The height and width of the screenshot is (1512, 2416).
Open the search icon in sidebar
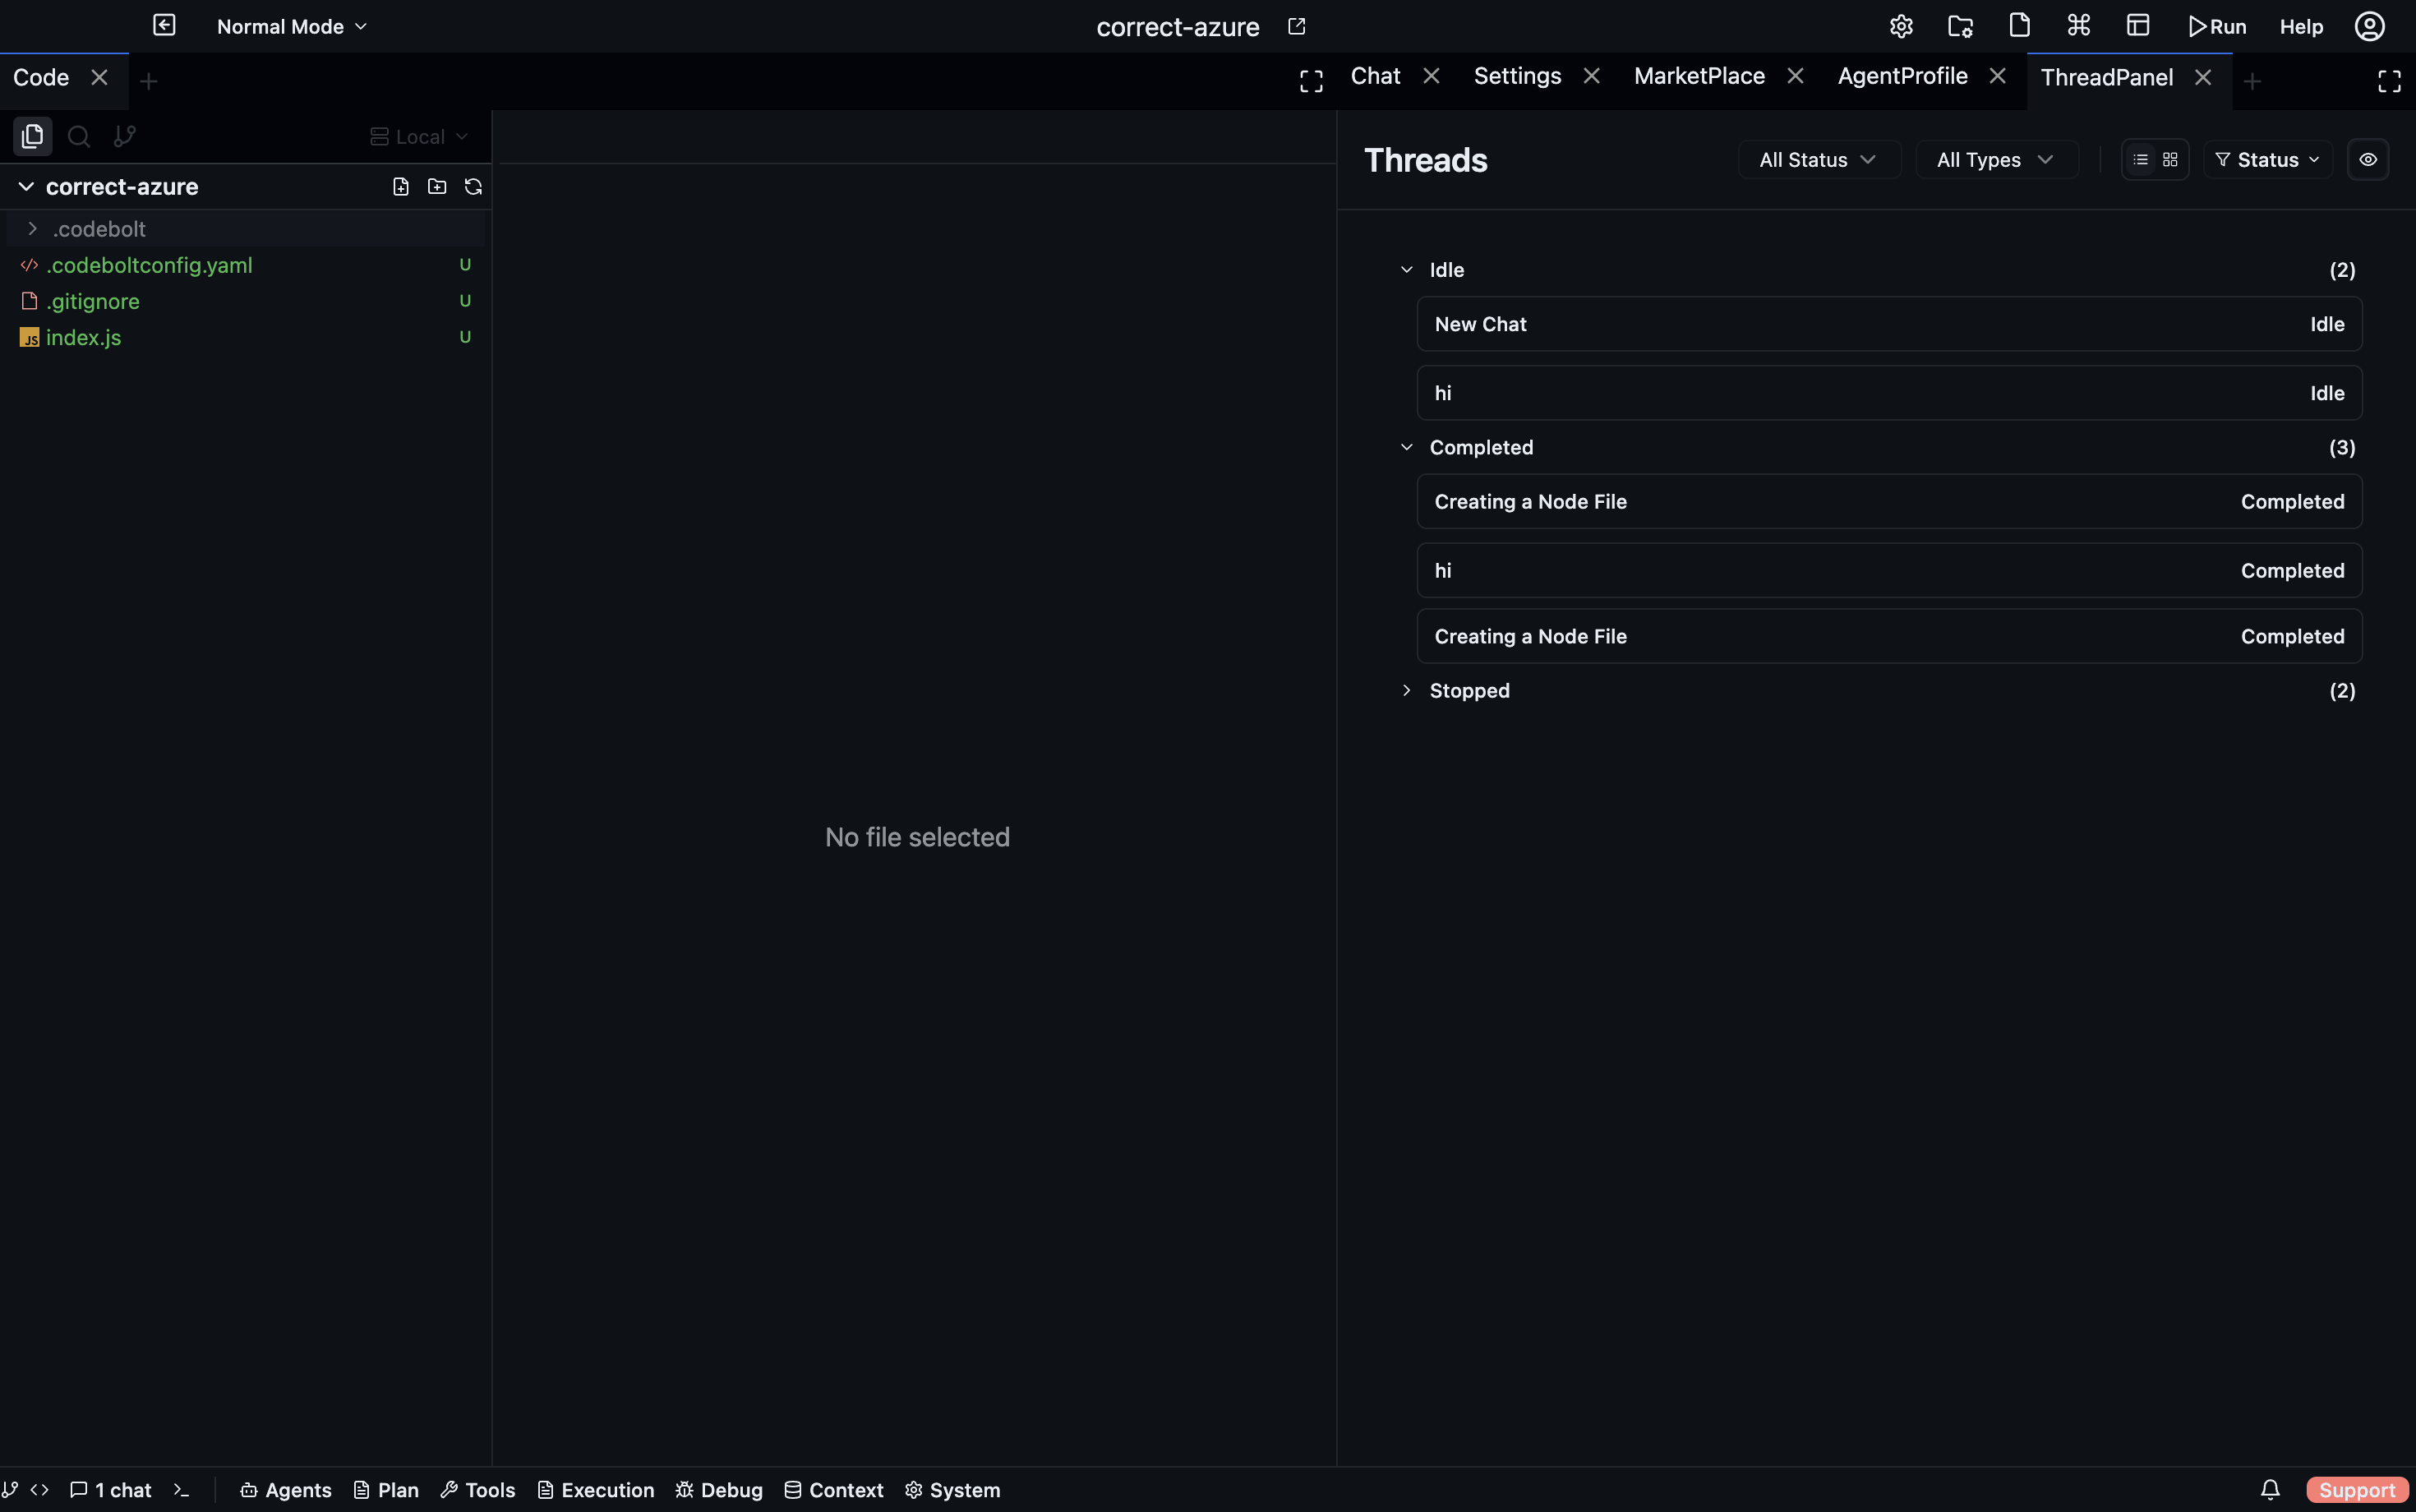click(x=79, y=136)
